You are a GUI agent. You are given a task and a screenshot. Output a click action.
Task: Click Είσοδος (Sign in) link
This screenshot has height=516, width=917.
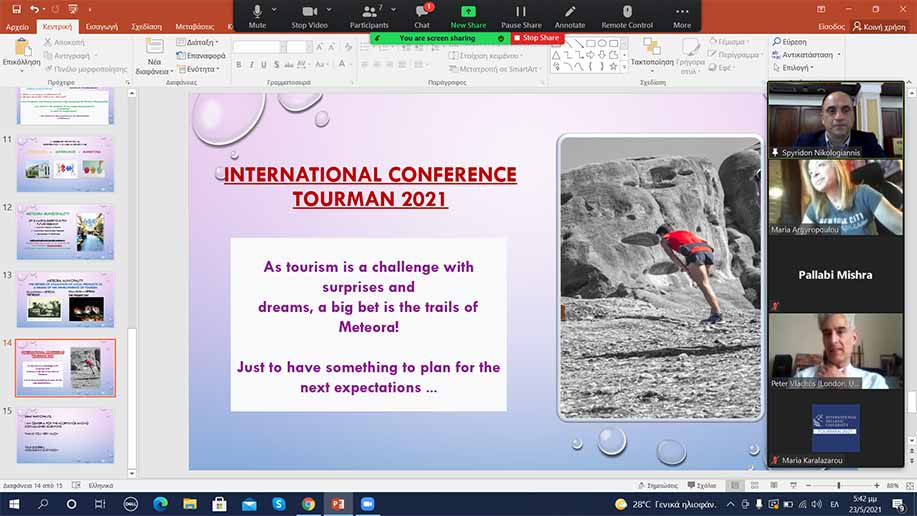click(831, 26)
